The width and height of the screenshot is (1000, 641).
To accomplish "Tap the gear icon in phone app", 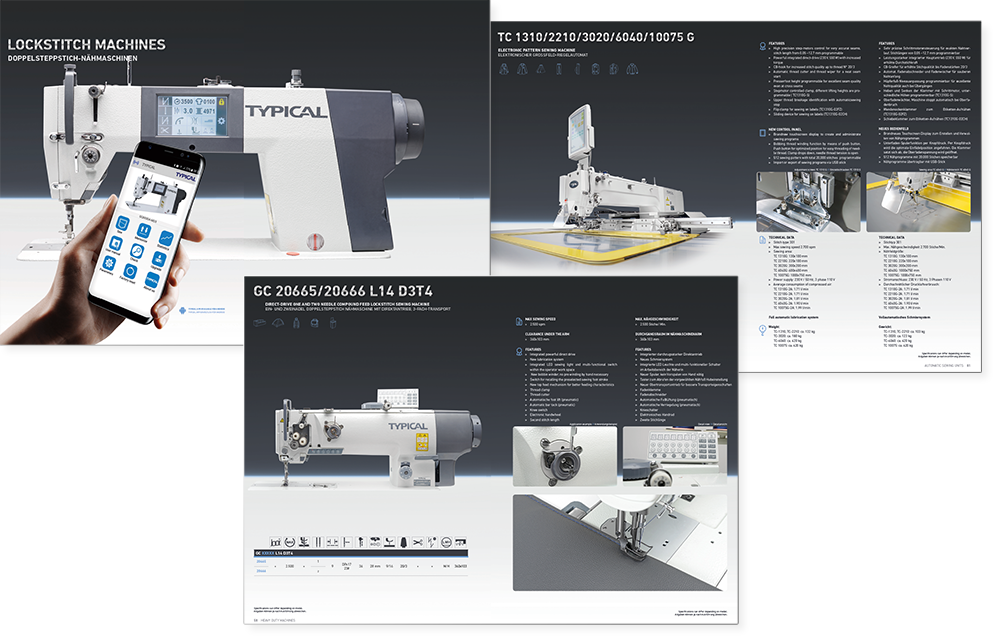I will [x=109, y=263].
